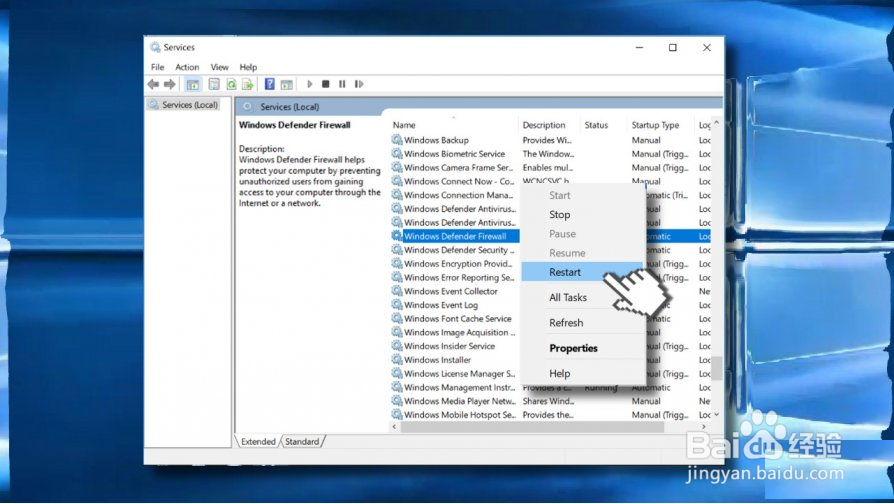Click the Services title bar app icon
Viewport: 894px width, 504px height.
[x=155, y=47]
